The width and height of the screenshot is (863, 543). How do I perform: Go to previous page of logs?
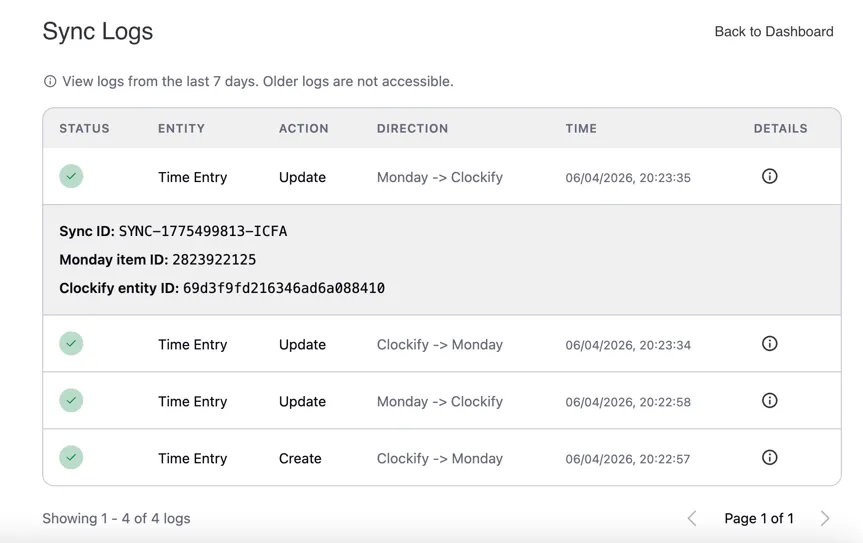click(x=692, y=518)
